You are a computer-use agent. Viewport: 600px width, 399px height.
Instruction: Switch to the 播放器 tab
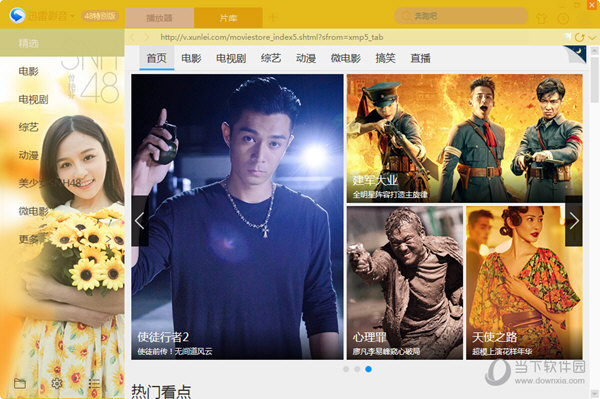click(x=159, y=18)
